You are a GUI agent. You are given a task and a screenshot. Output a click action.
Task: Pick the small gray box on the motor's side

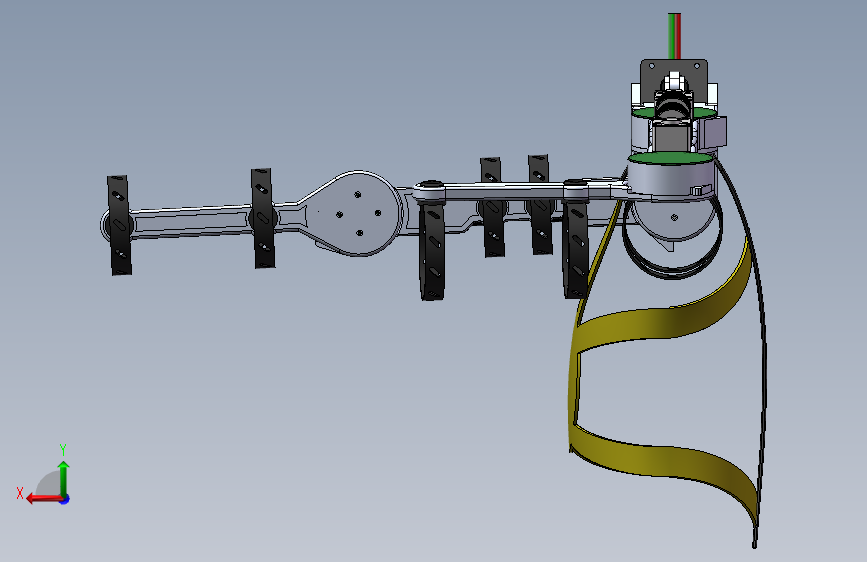pos(715,132)
